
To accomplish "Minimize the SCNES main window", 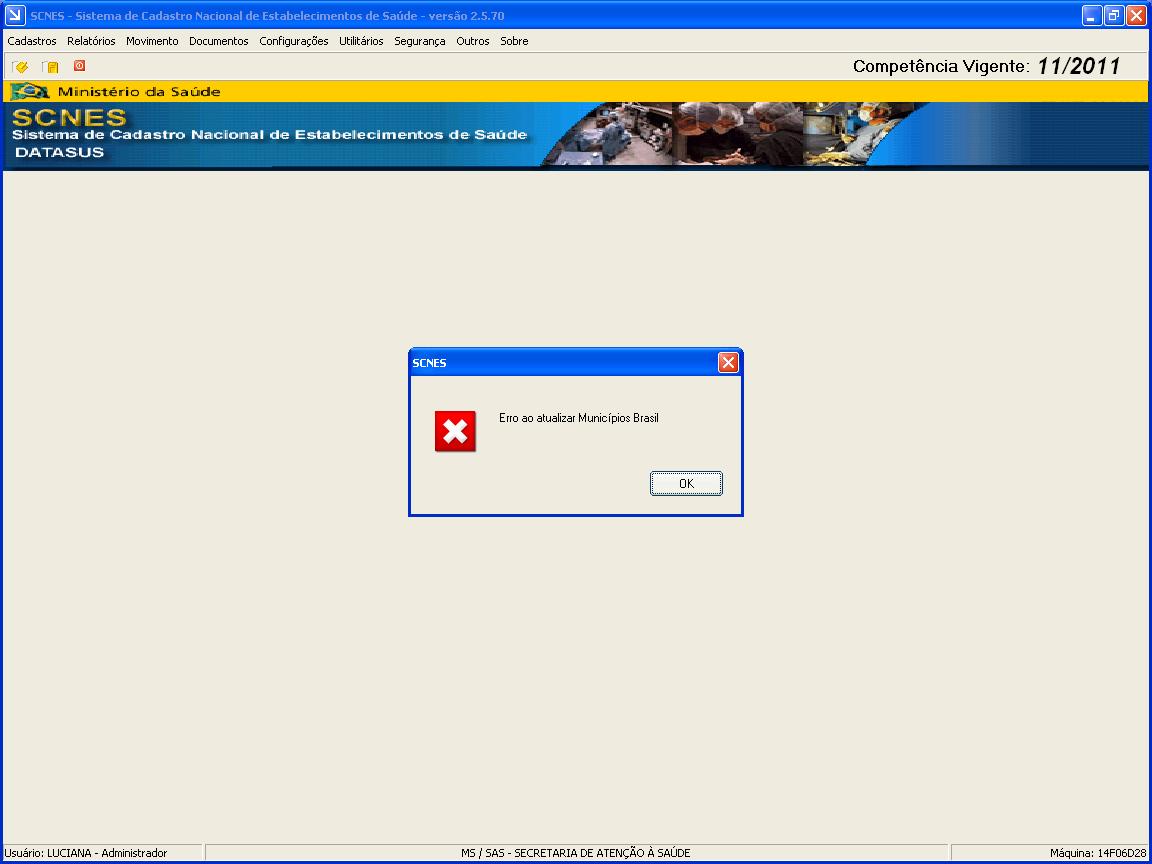I will [x=1092, y=15].
